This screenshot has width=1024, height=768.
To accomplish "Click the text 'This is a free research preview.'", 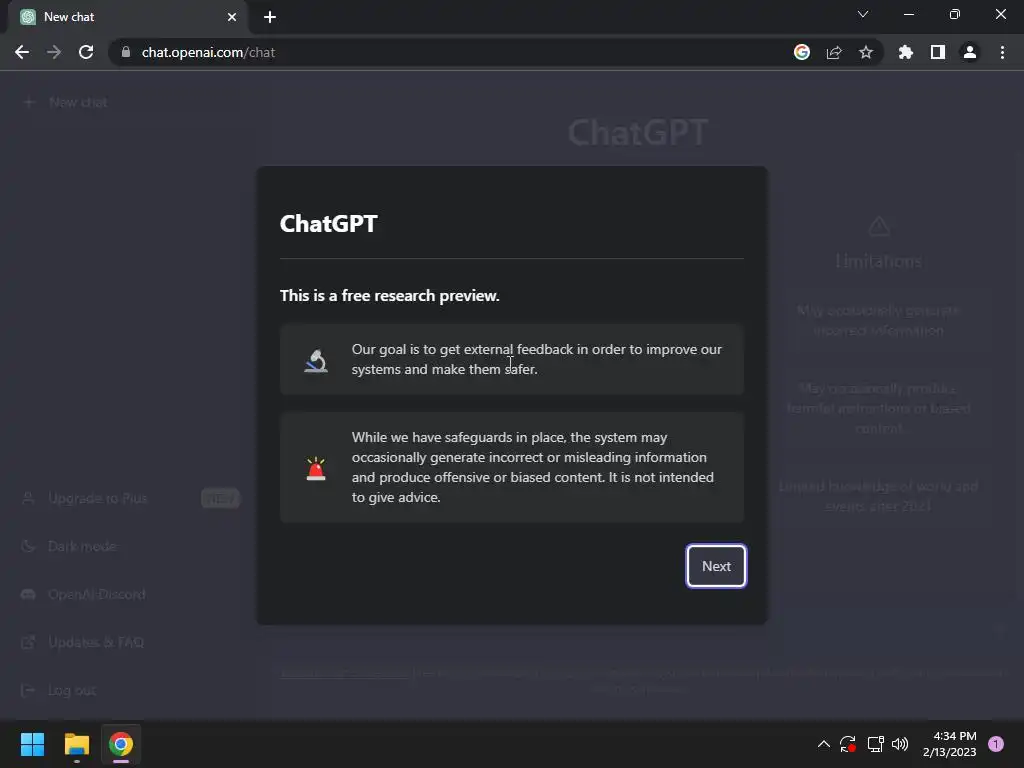I will pyautogui.click(x=390, y=296).
